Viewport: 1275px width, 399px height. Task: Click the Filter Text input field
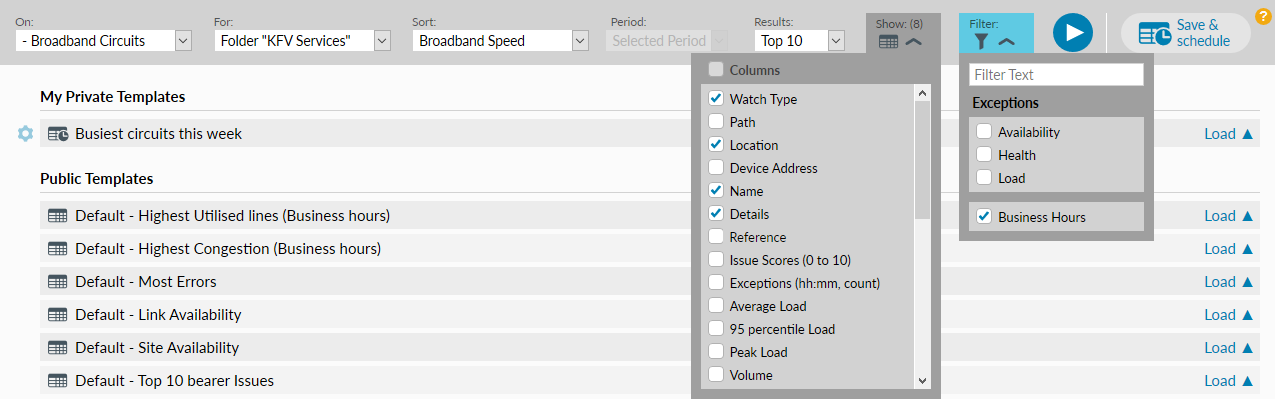click(1056, 75)
